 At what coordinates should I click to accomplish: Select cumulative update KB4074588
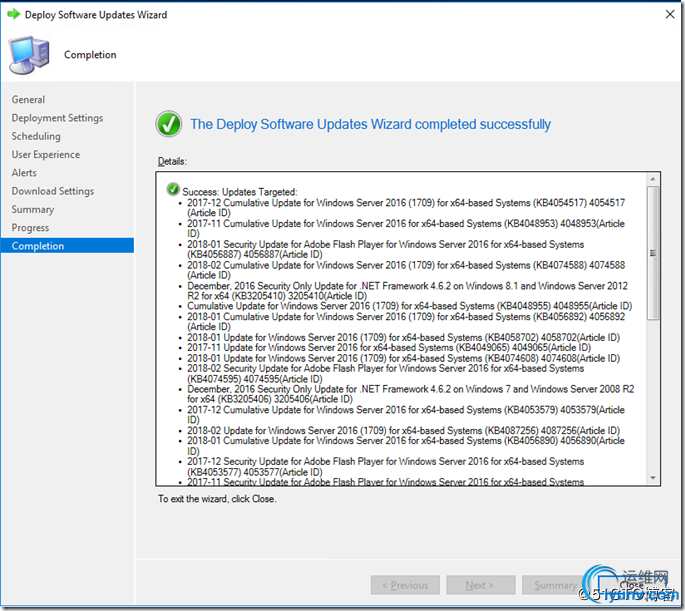(406, 270)
